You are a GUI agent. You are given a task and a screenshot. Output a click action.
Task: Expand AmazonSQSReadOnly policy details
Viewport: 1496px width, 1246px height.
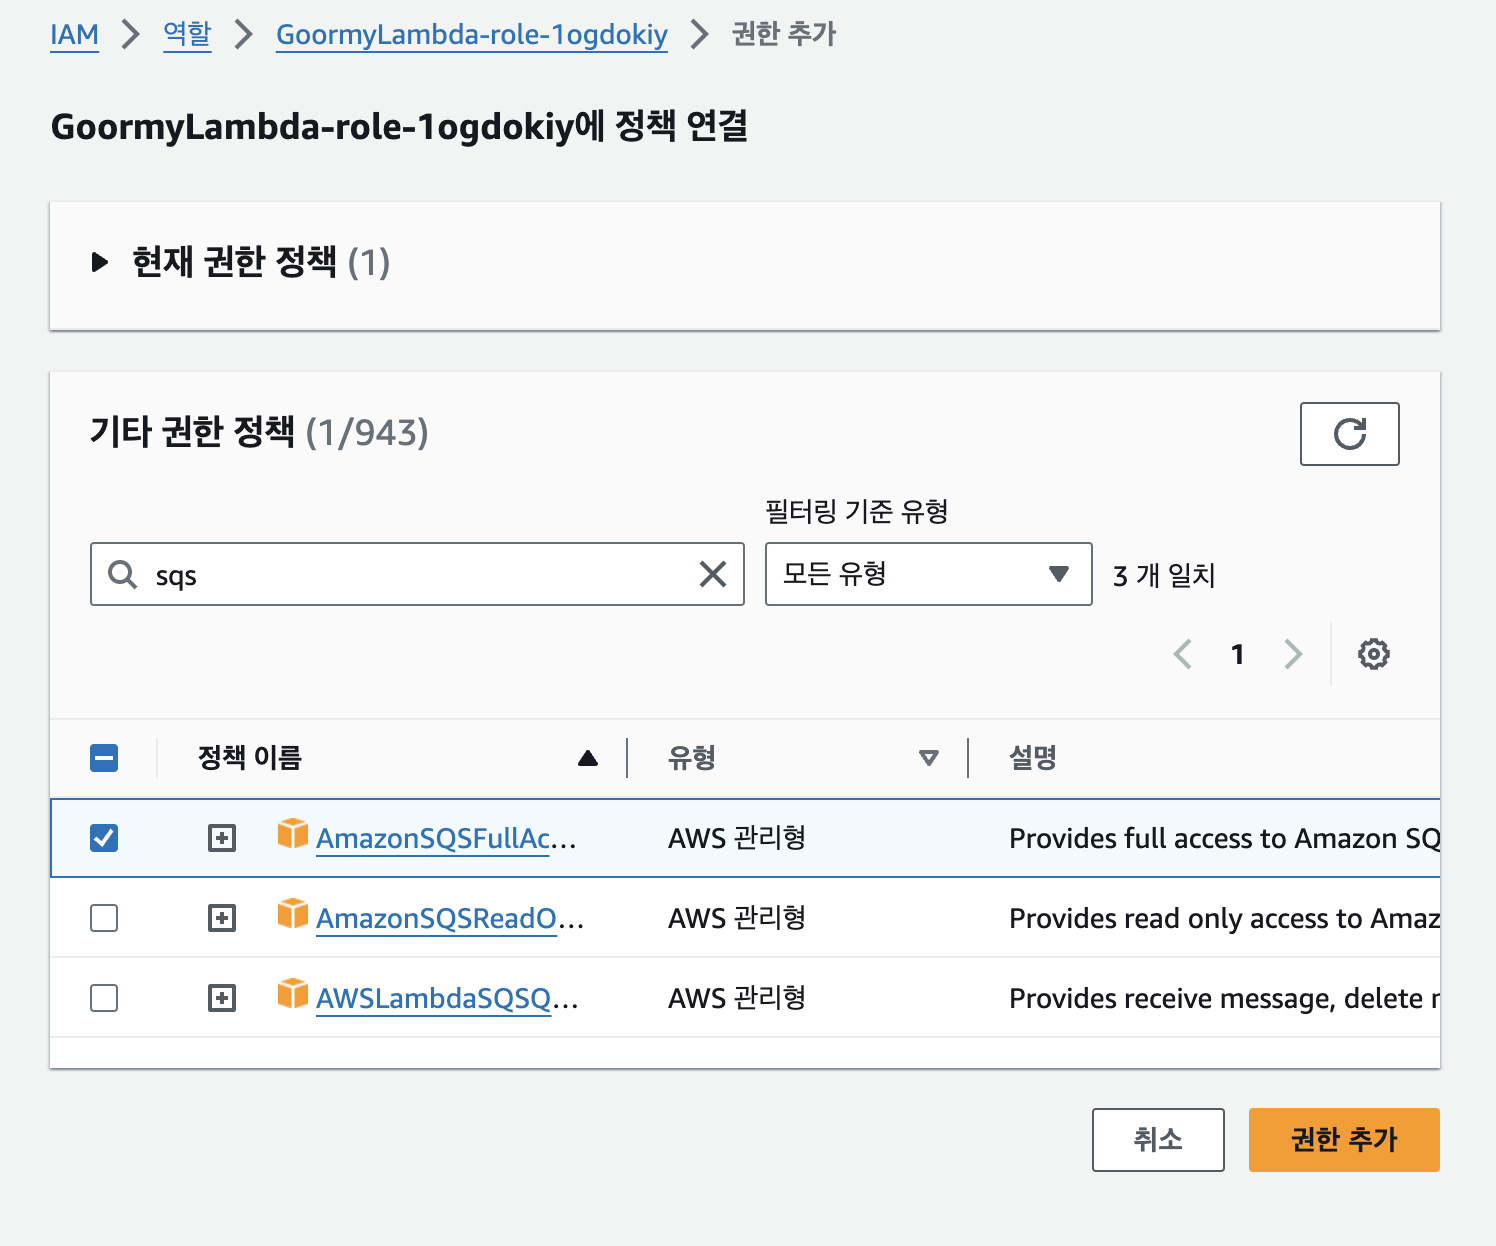coord(222,918)
